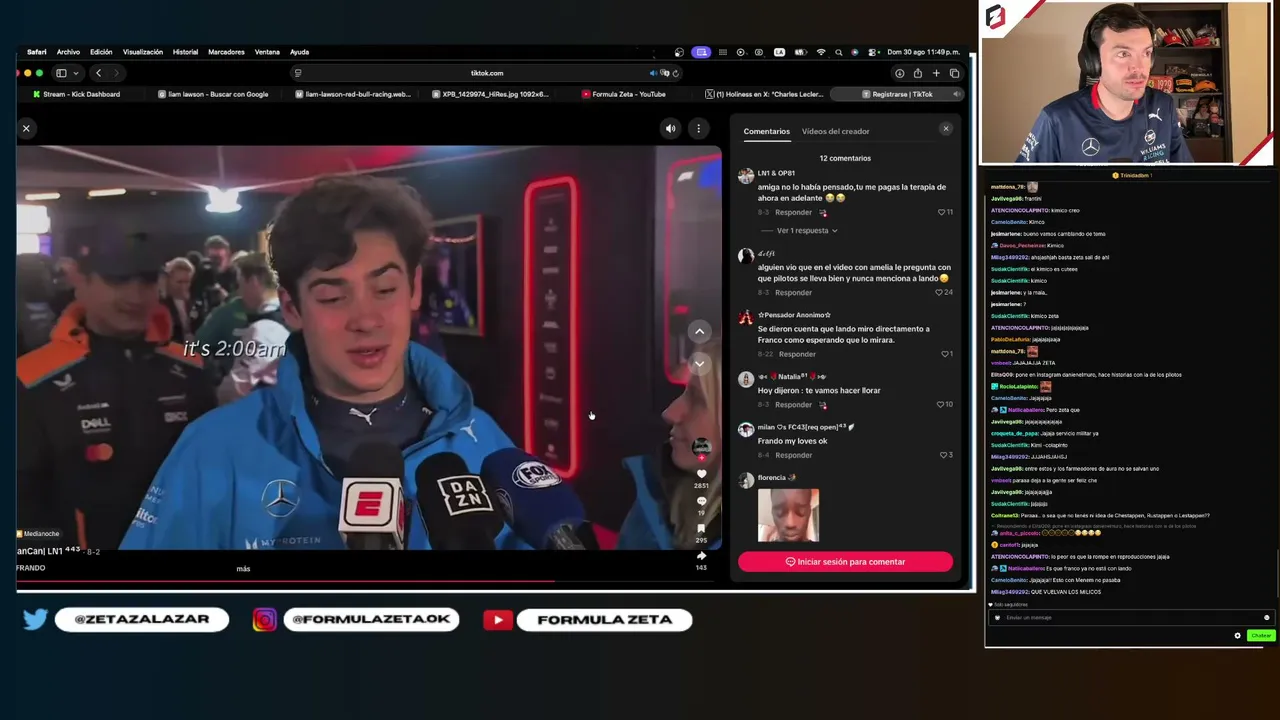Like the Pensador Anonimo comment

pyautogui.click(x=944, y=354)
